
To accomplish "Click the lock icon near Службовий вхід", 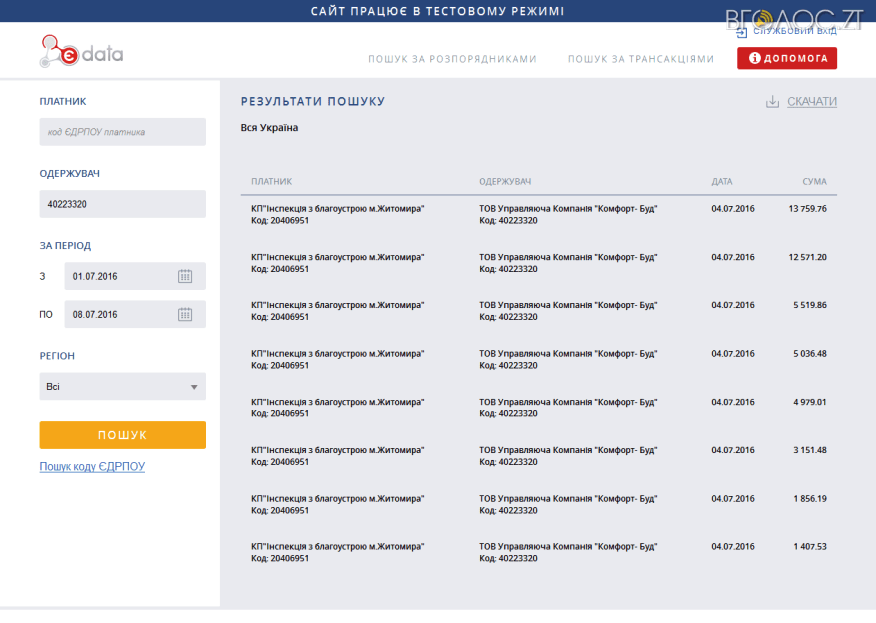I will [741, 31].
